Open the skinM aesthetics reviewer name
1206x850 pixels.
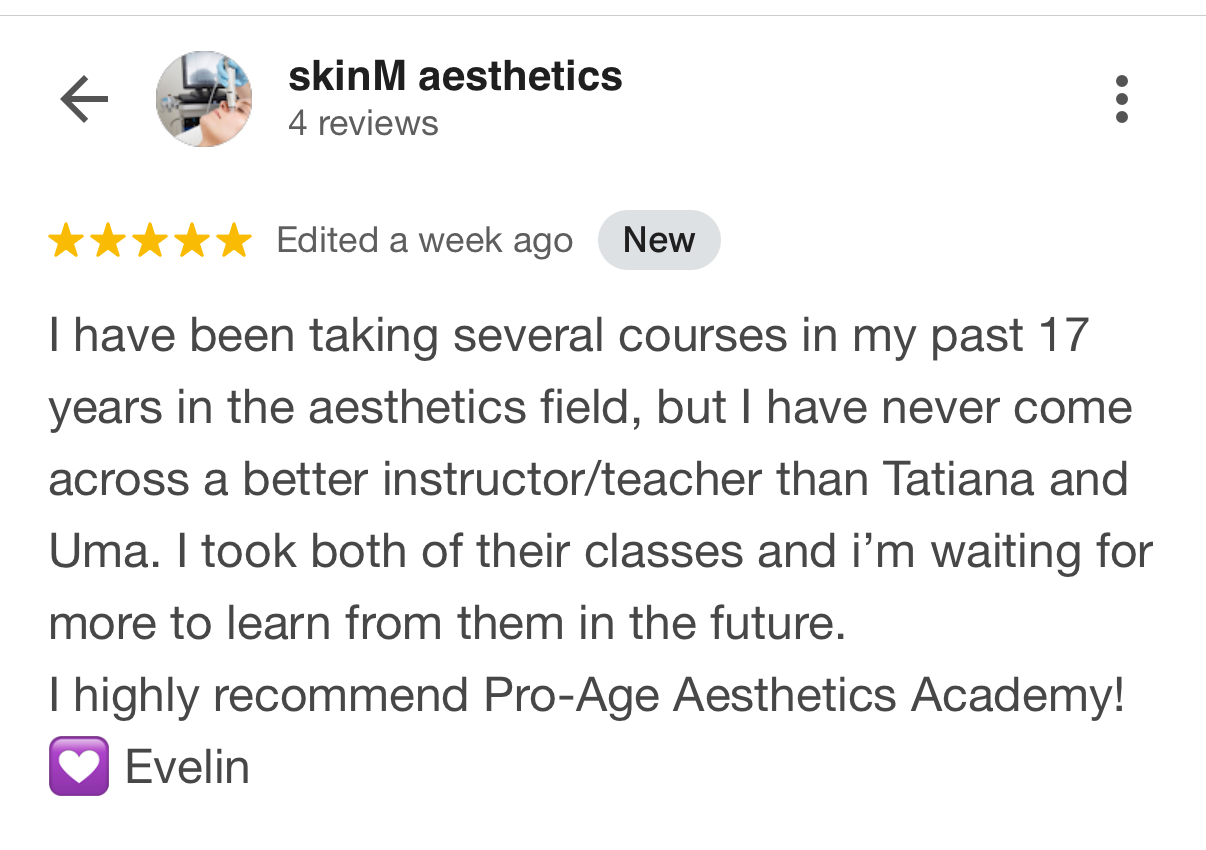tap(455, 77)
